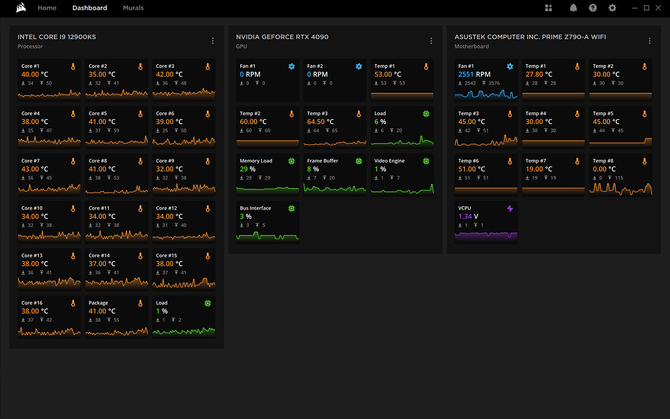Click thermometer icon on GPU Temp #3 card

(x=359, y=114)
